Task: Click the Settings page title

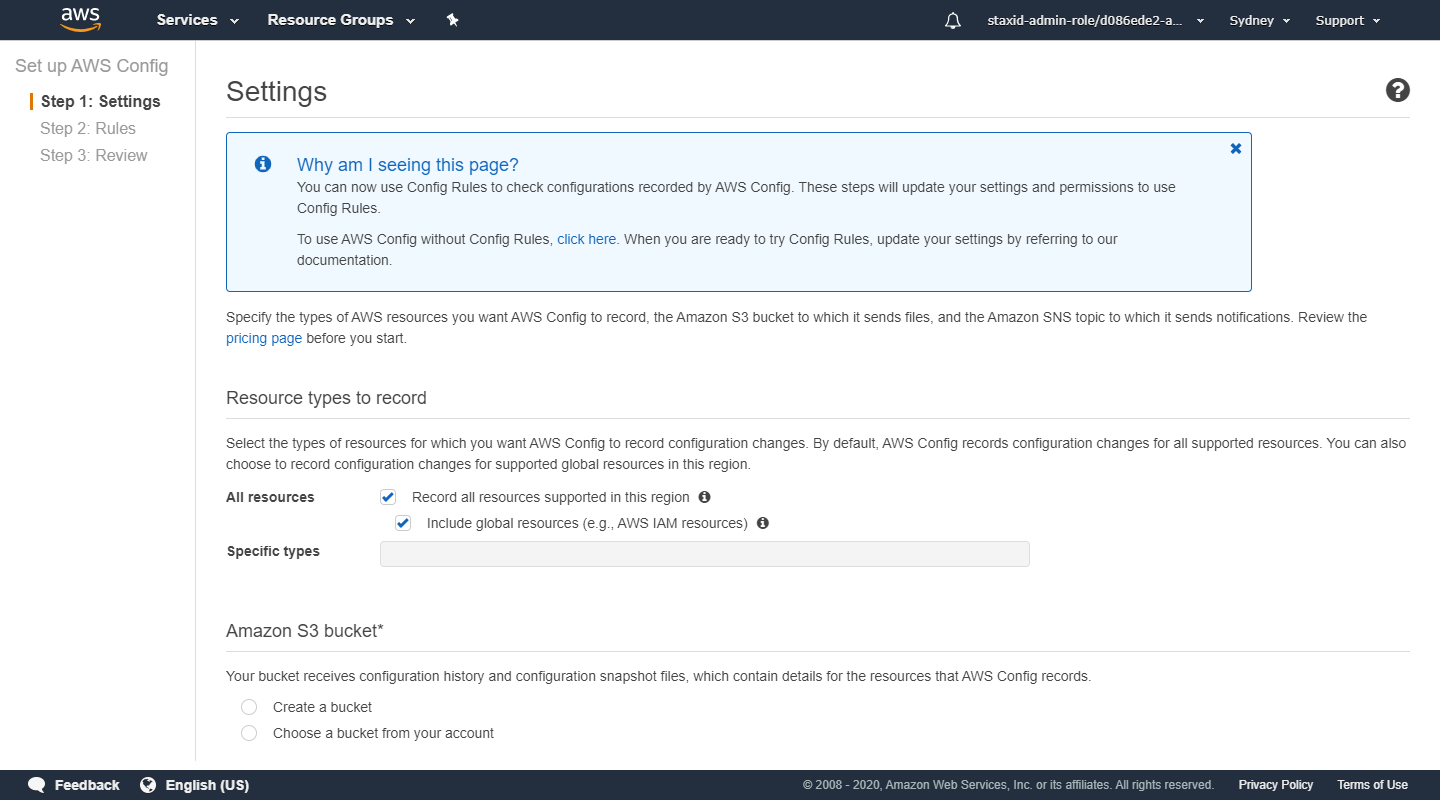Action: (x=277, y=91)
